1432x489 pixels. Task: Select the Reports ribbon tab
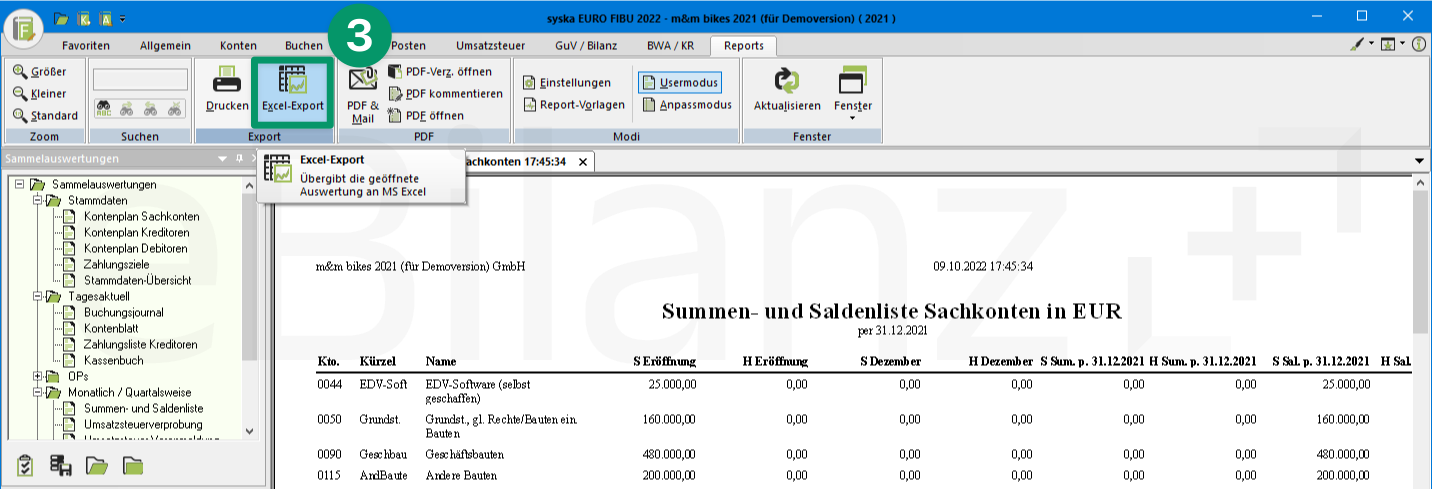743,45
